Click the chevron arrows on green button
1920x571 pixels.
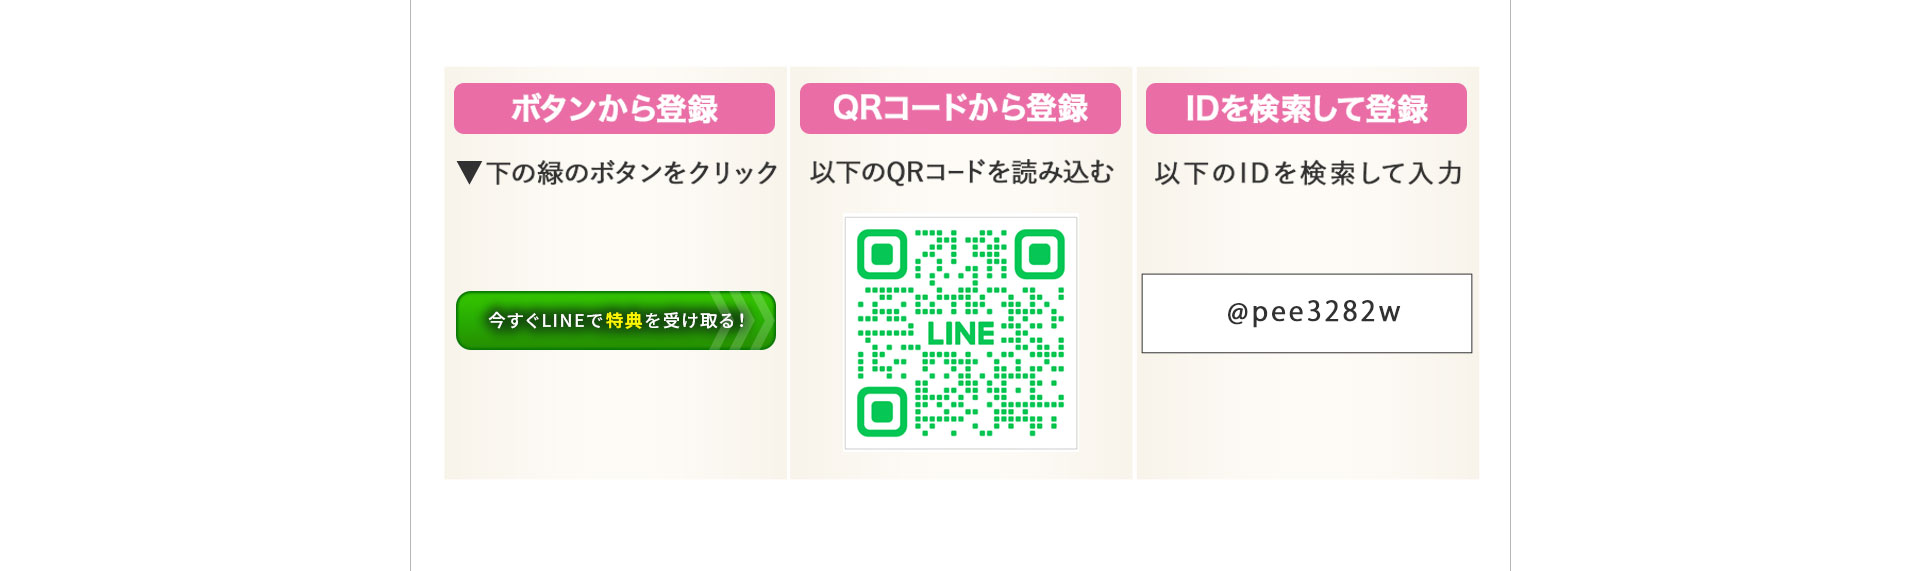(741, 320)
